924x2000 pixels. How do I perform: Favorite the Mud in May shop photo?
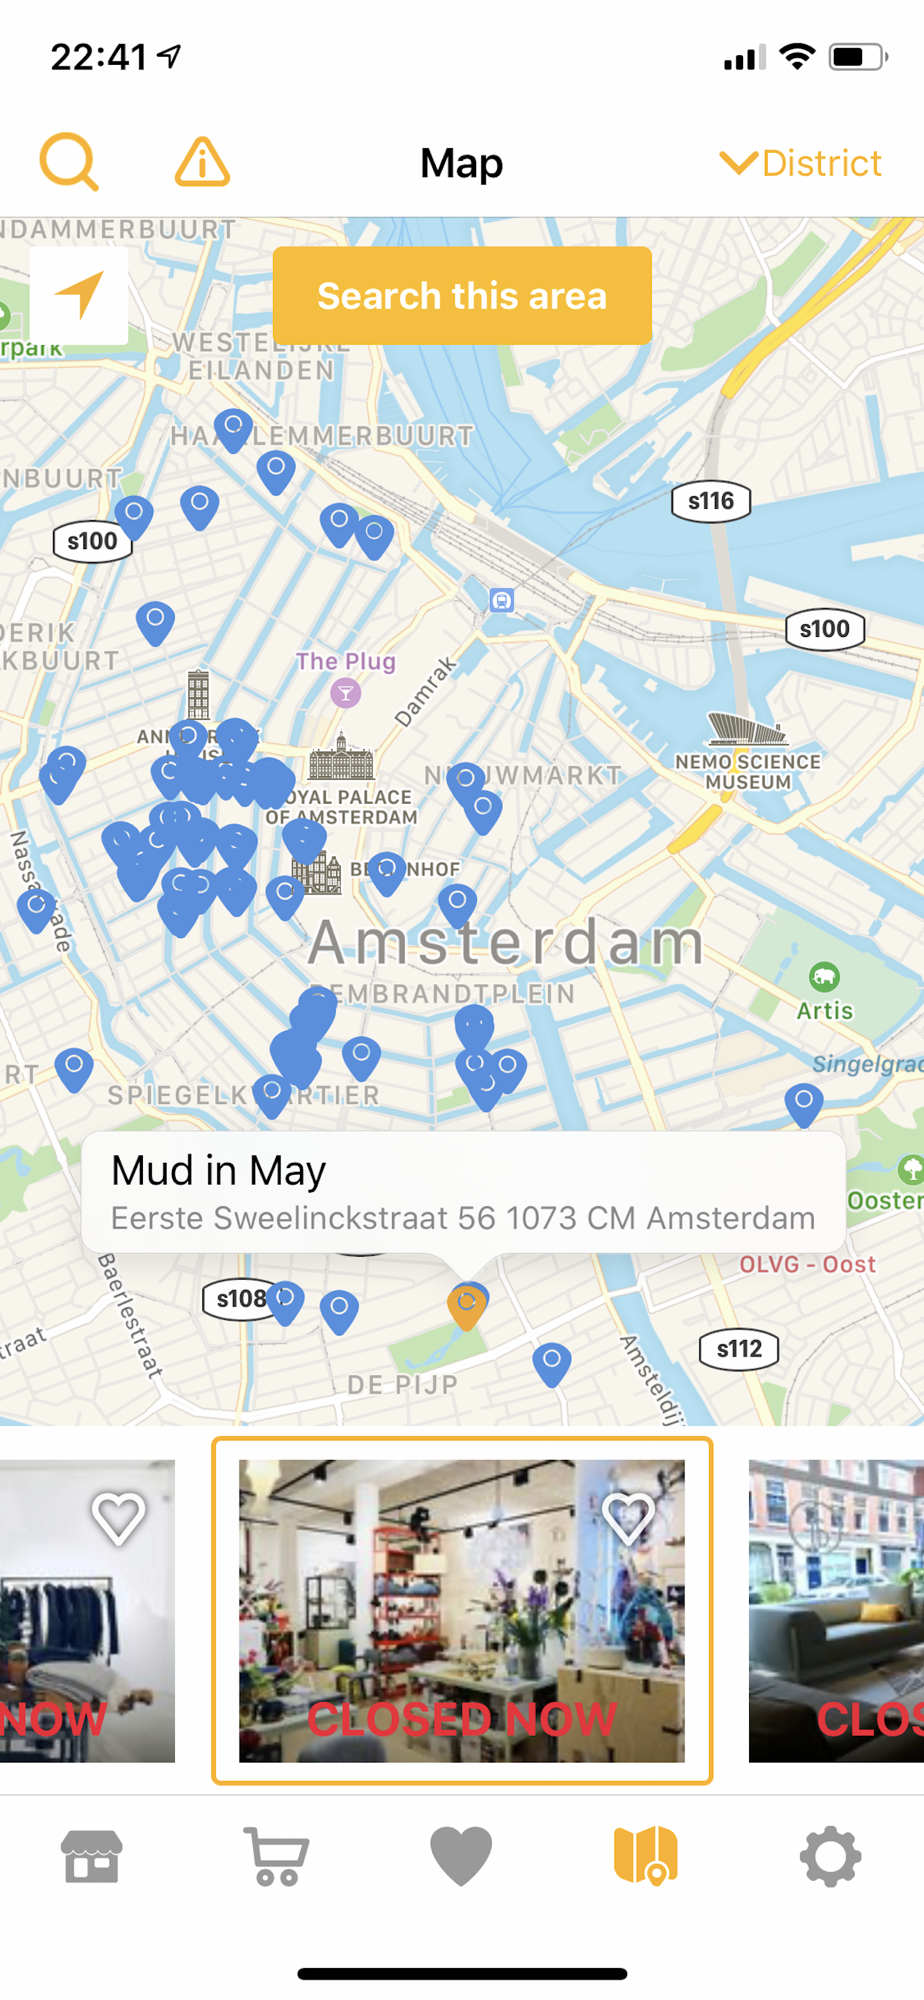pyautogui.click(x=628, y=1517)
